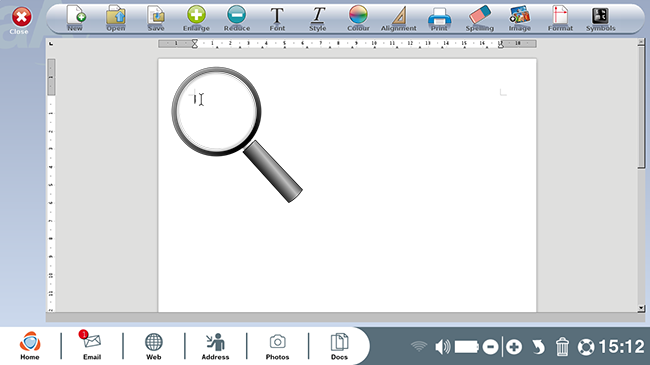Open the Font options
The height and width of the screenshot is (365, 650).
click(277, 19)
